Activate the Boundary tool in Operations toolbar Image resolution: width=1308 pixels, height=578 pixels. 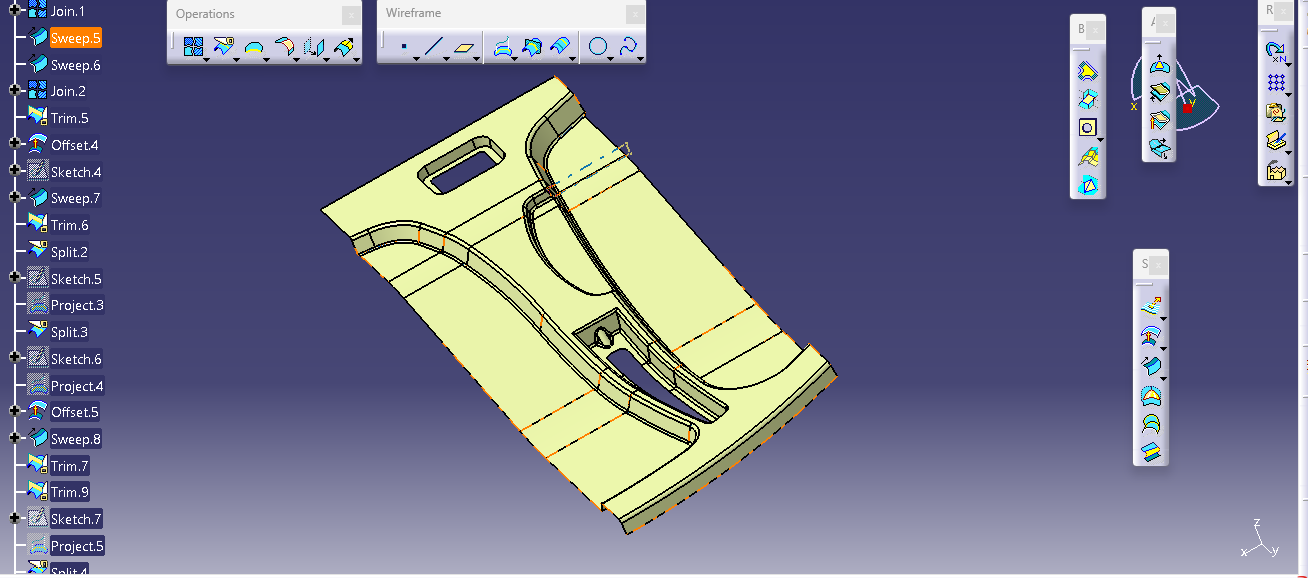point(253,46)
